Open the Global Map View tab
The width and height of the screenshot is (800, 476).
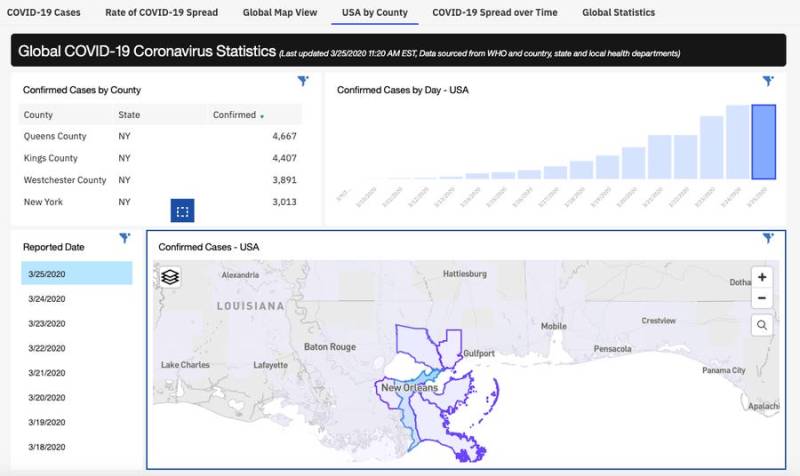tap(280, 13)
